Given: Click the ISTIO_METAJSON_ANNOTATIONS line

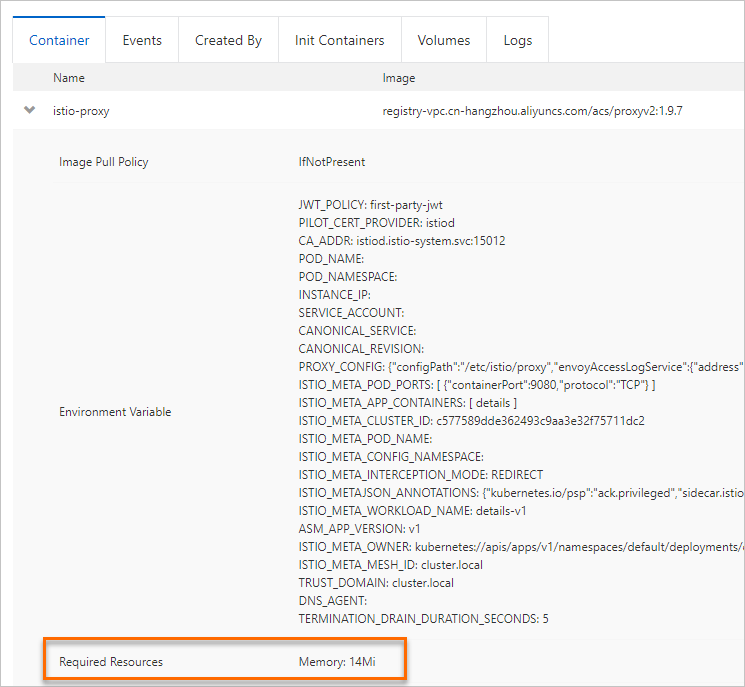Looking at the screenshot, I should [x=521, y=493].
